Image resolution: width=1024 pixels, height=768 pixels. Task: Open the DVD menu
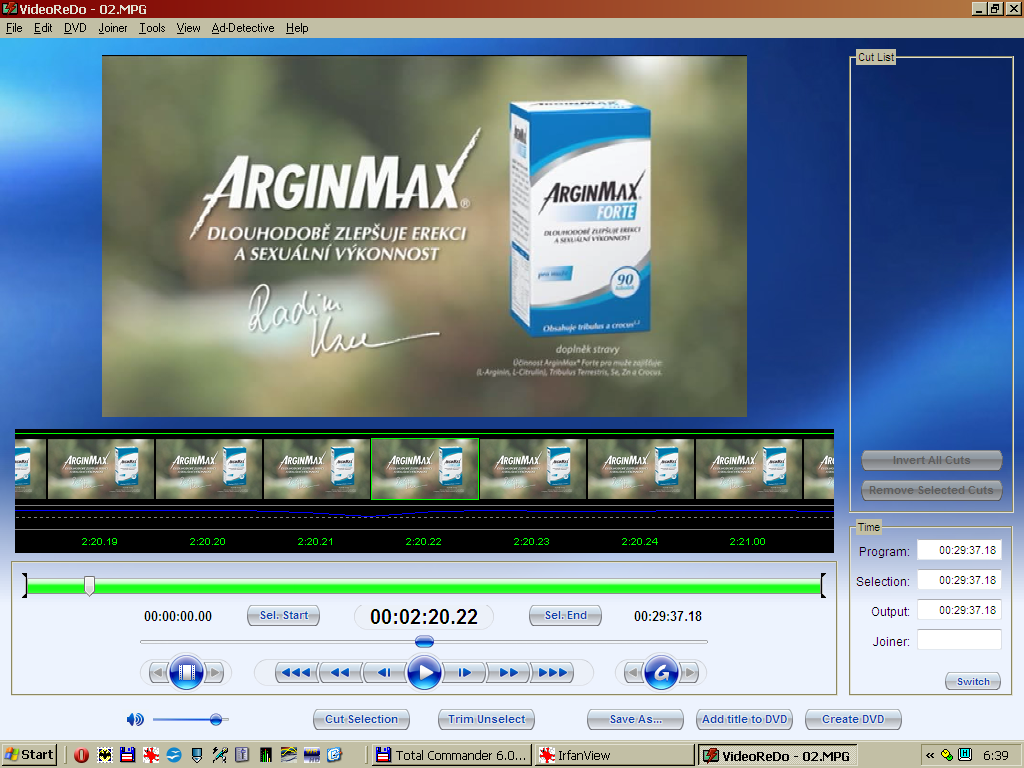click(x=75, y=28)
